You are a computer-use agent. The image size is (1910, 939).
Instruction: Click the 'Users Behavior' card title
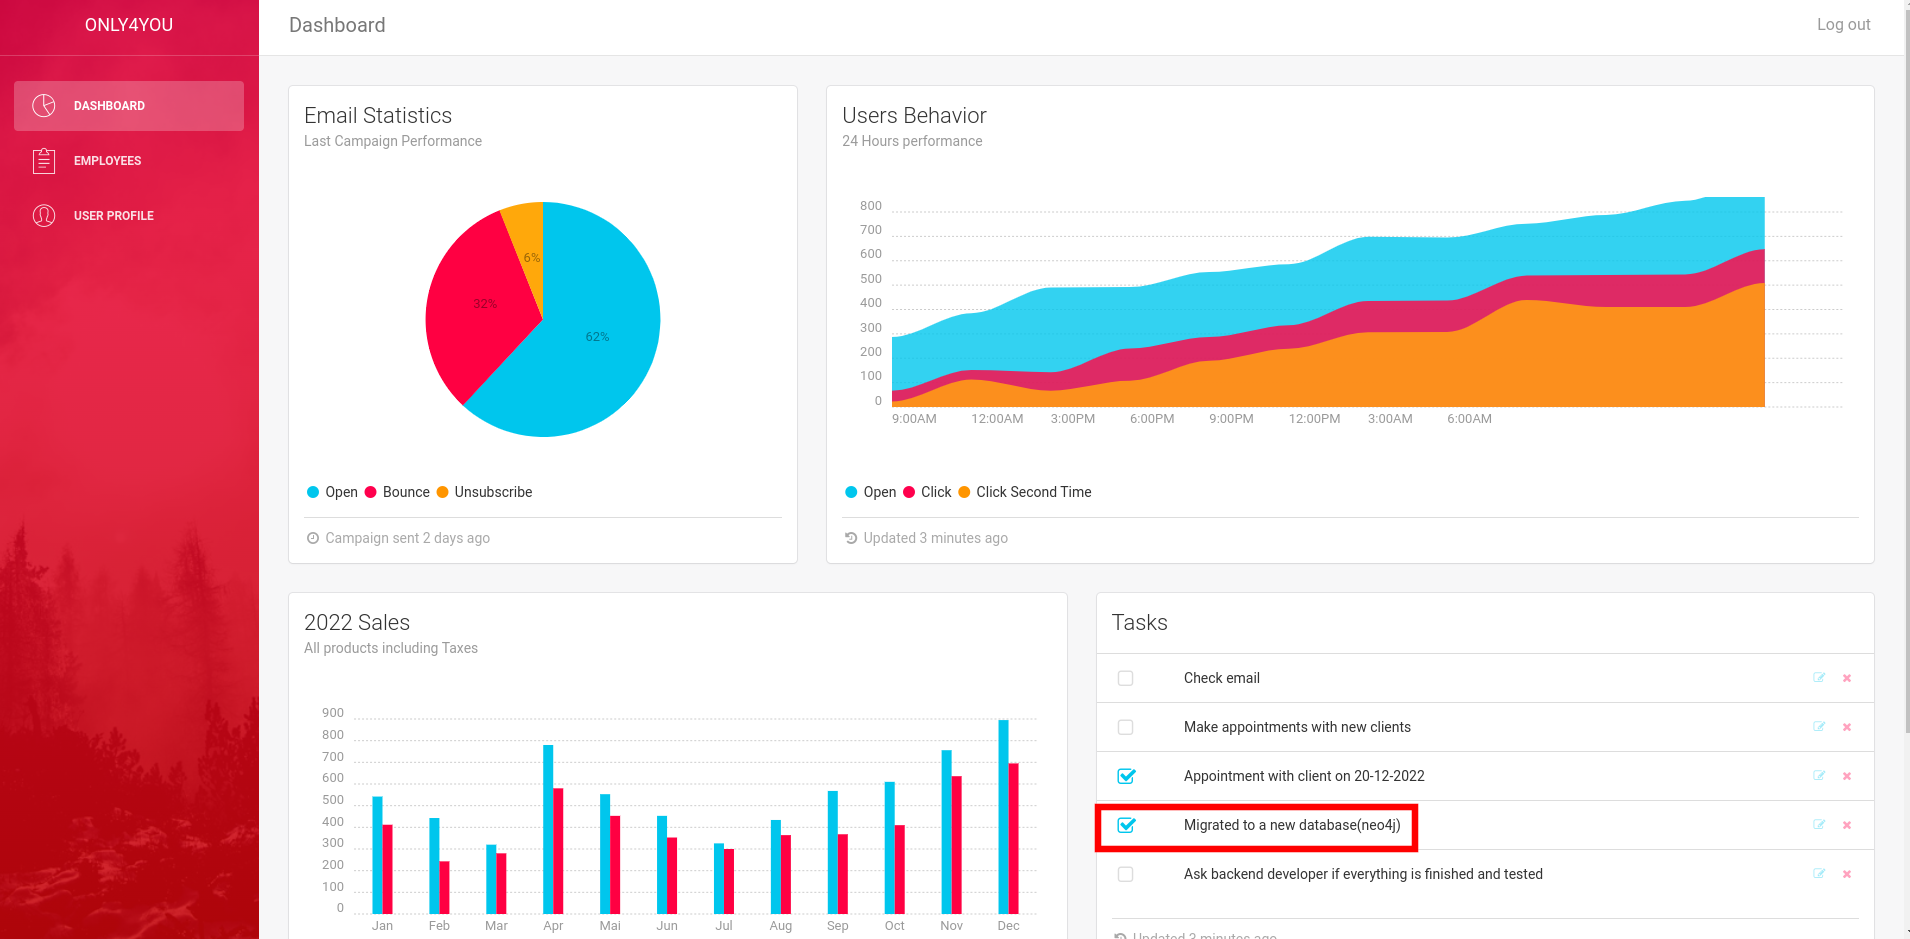(x=914, y=116)
